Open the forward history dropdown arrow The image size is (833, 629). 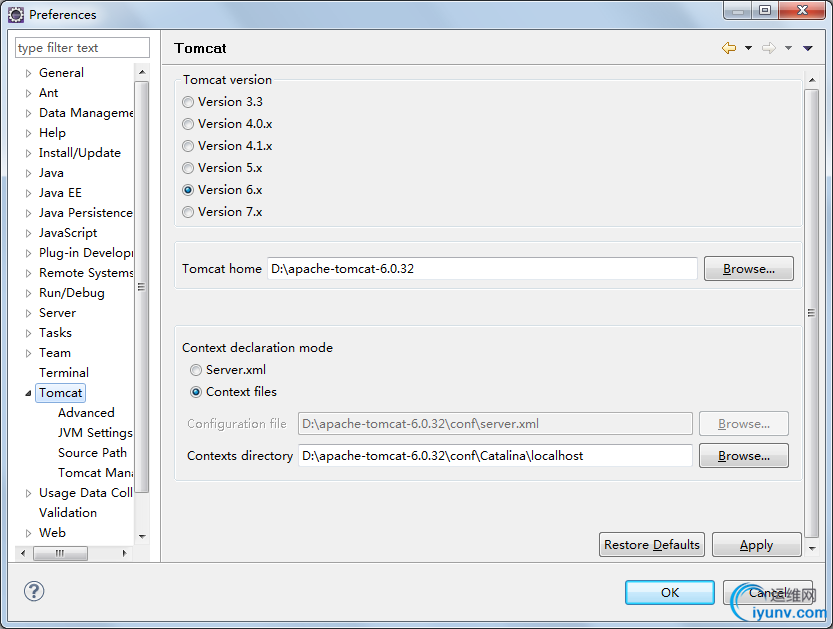pyautogui.click(x=788, y=48)
